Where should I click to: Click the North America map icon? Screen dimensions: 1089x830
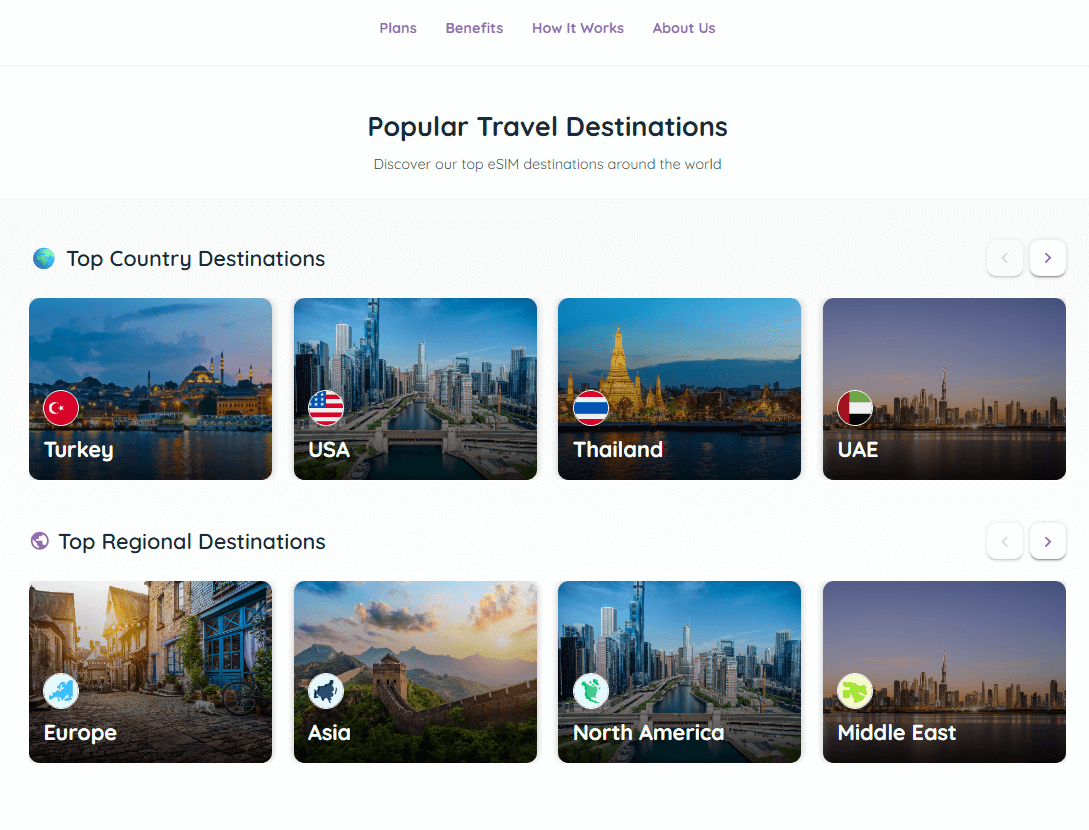(591, 691)
